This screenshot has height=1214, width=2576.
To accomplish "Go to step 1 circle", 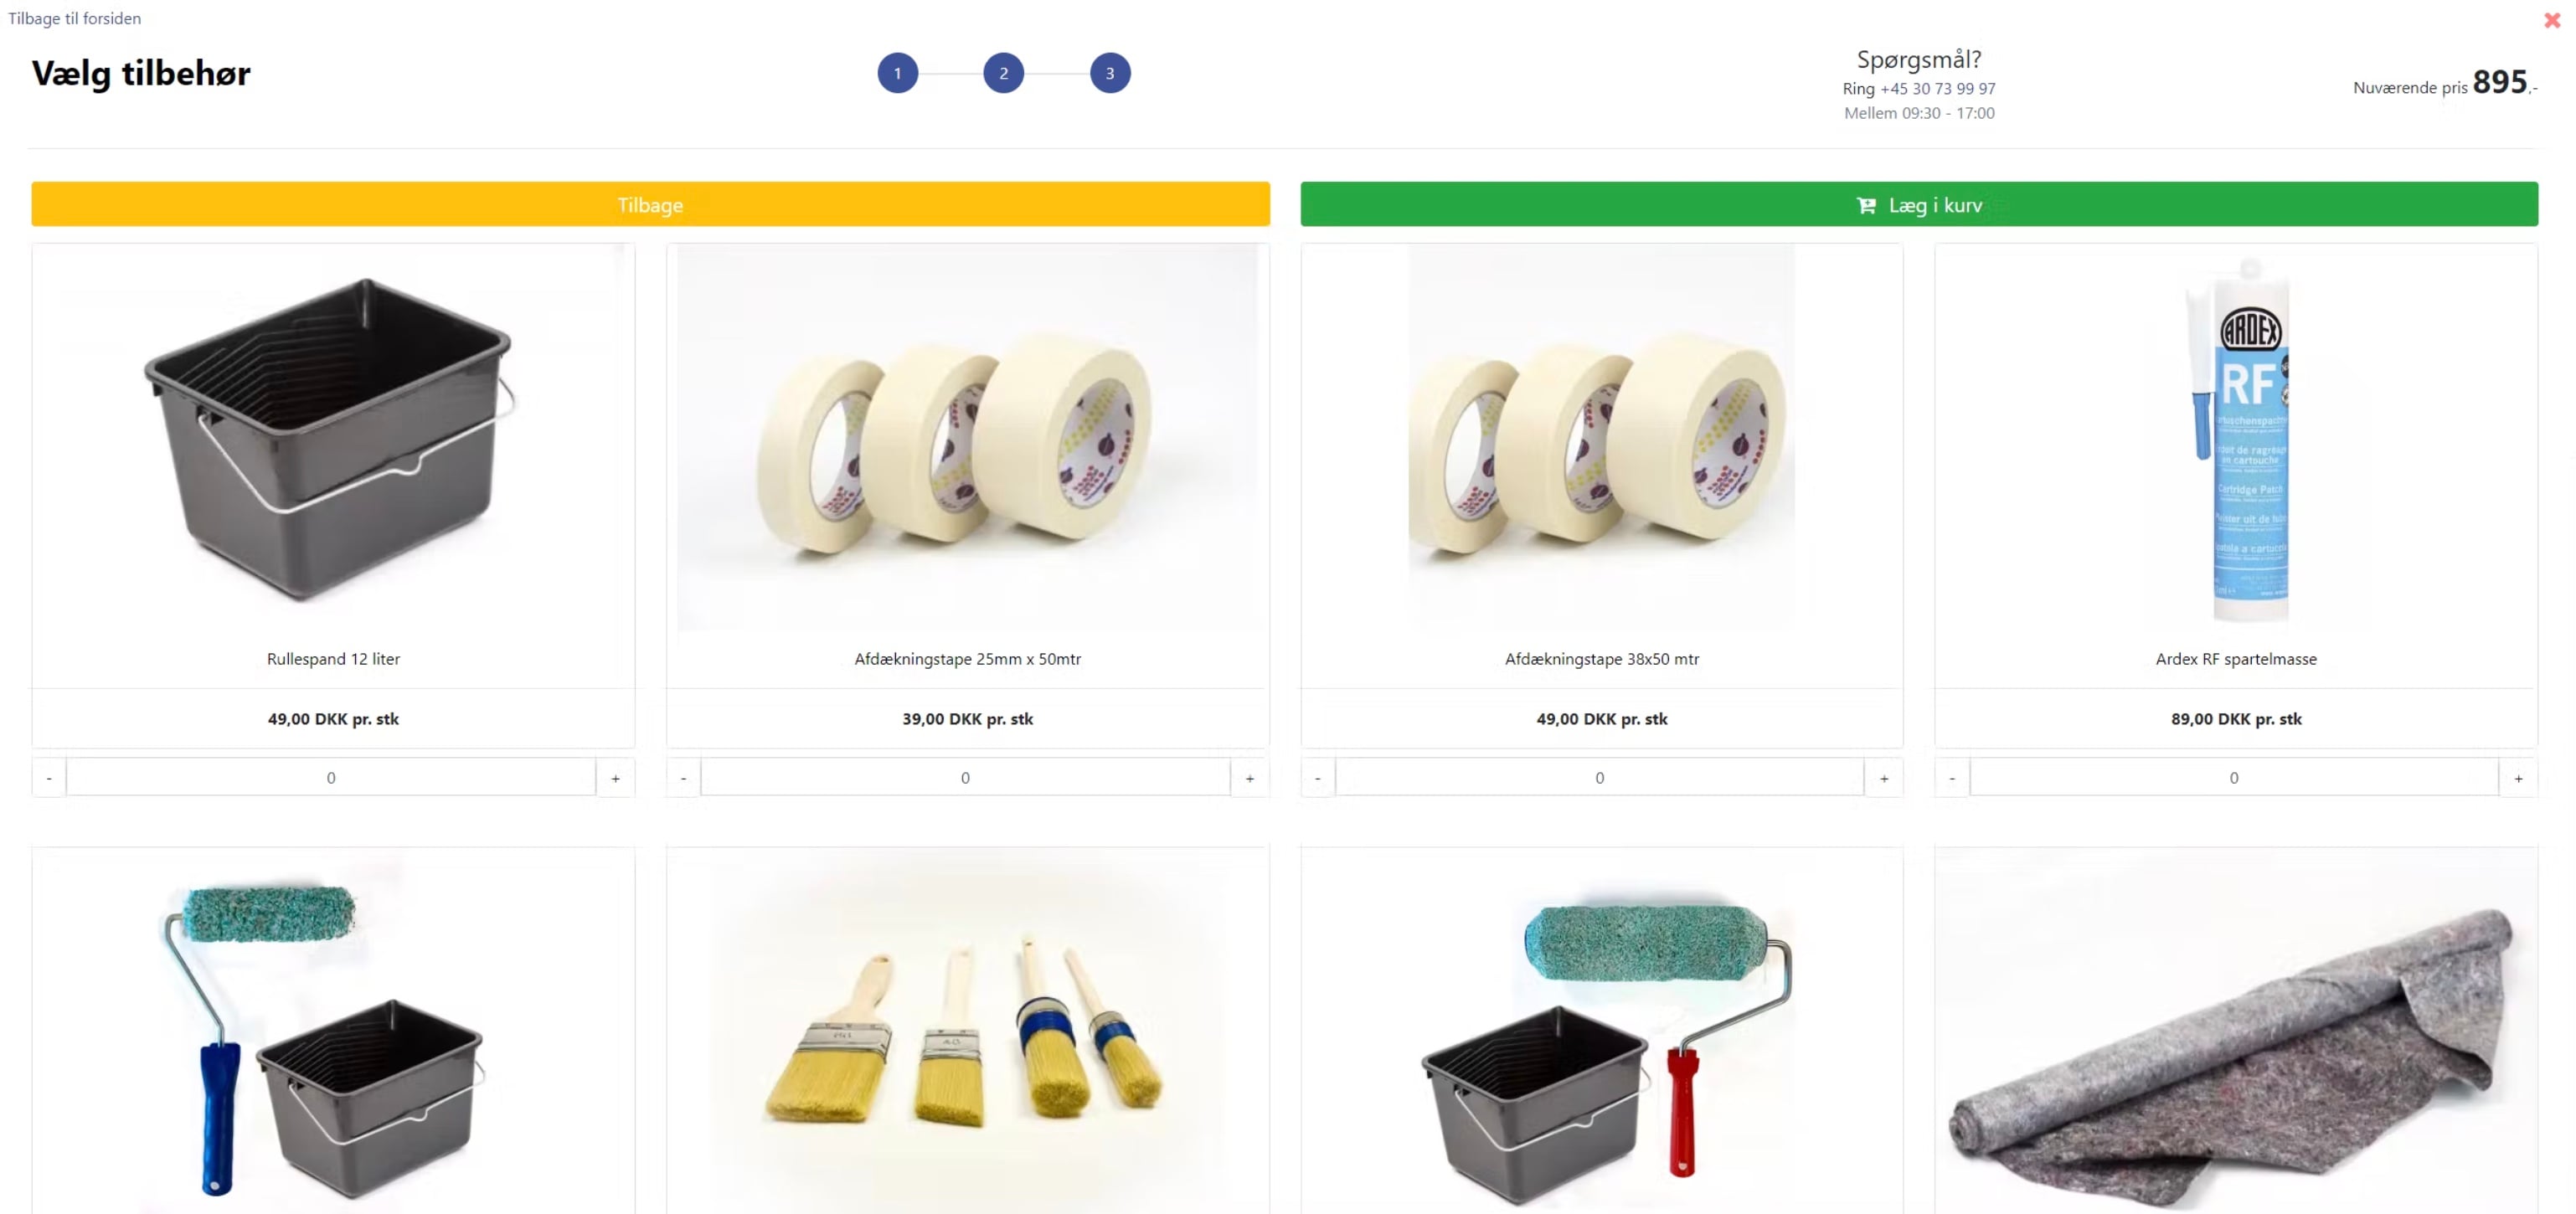I will click(x=897, y=73).
